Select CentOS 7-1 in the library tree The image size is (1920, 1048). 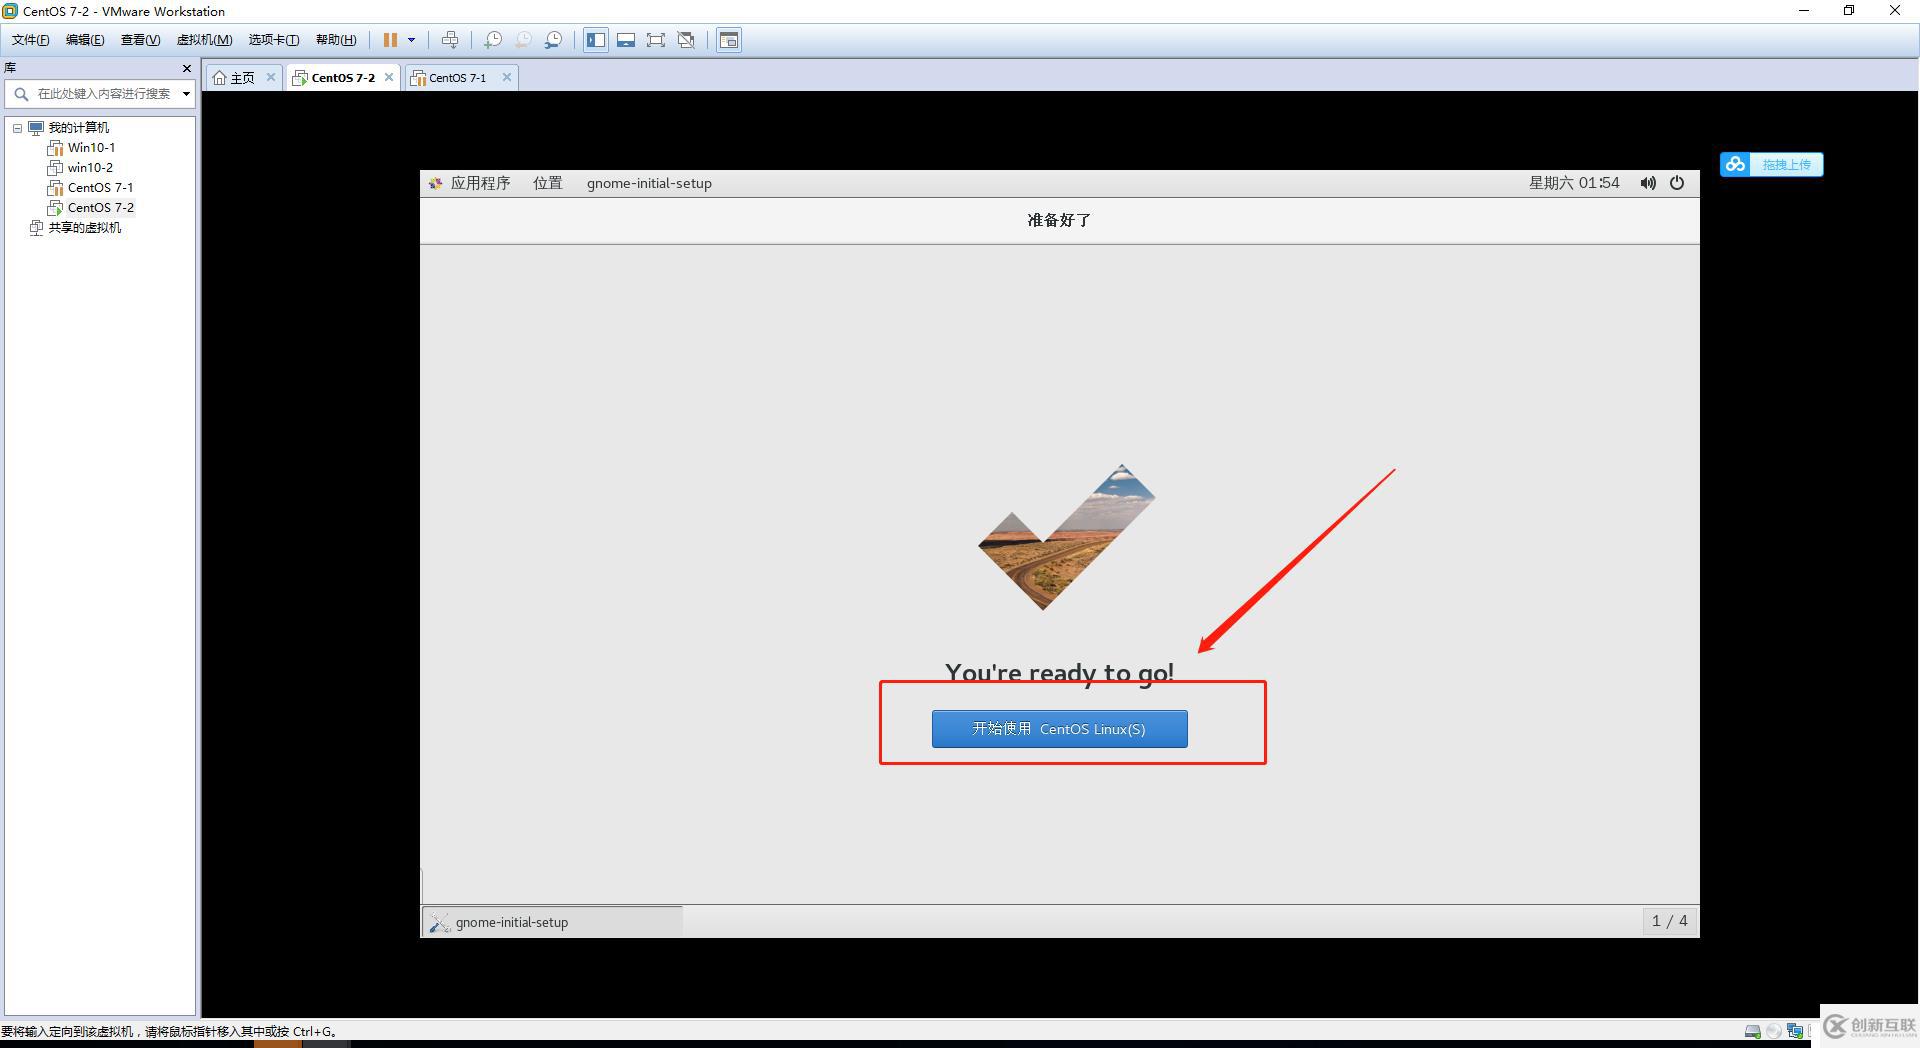click(x=100, y=188)
